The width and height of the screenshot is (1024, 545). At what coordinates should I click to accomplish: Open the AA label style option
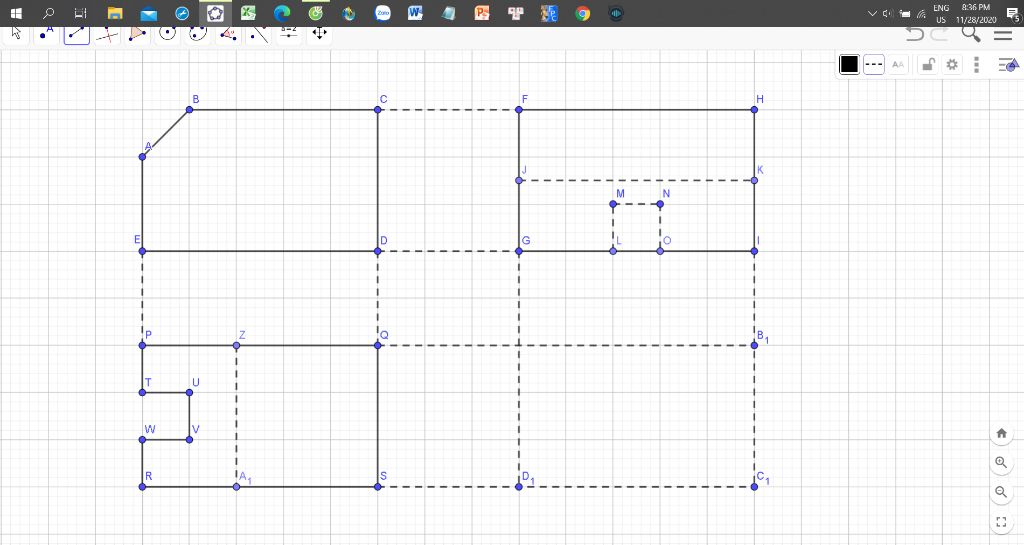[x=898, y=64]
